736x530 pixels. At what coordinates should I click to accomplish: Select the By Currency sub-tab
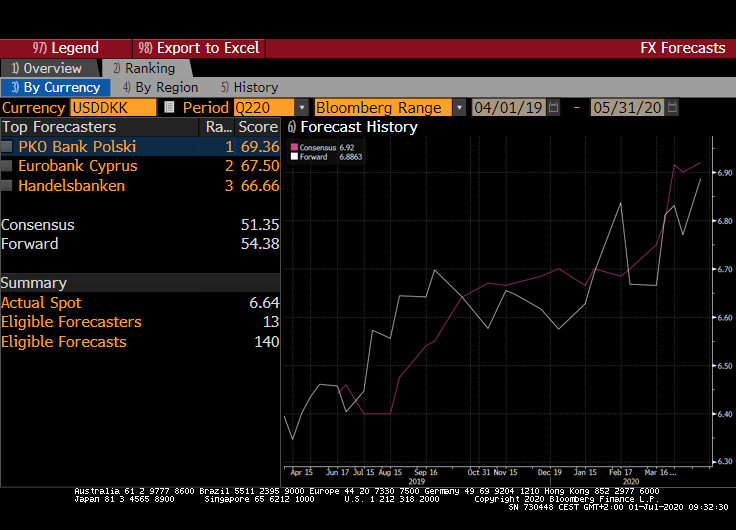coord(55,87)
